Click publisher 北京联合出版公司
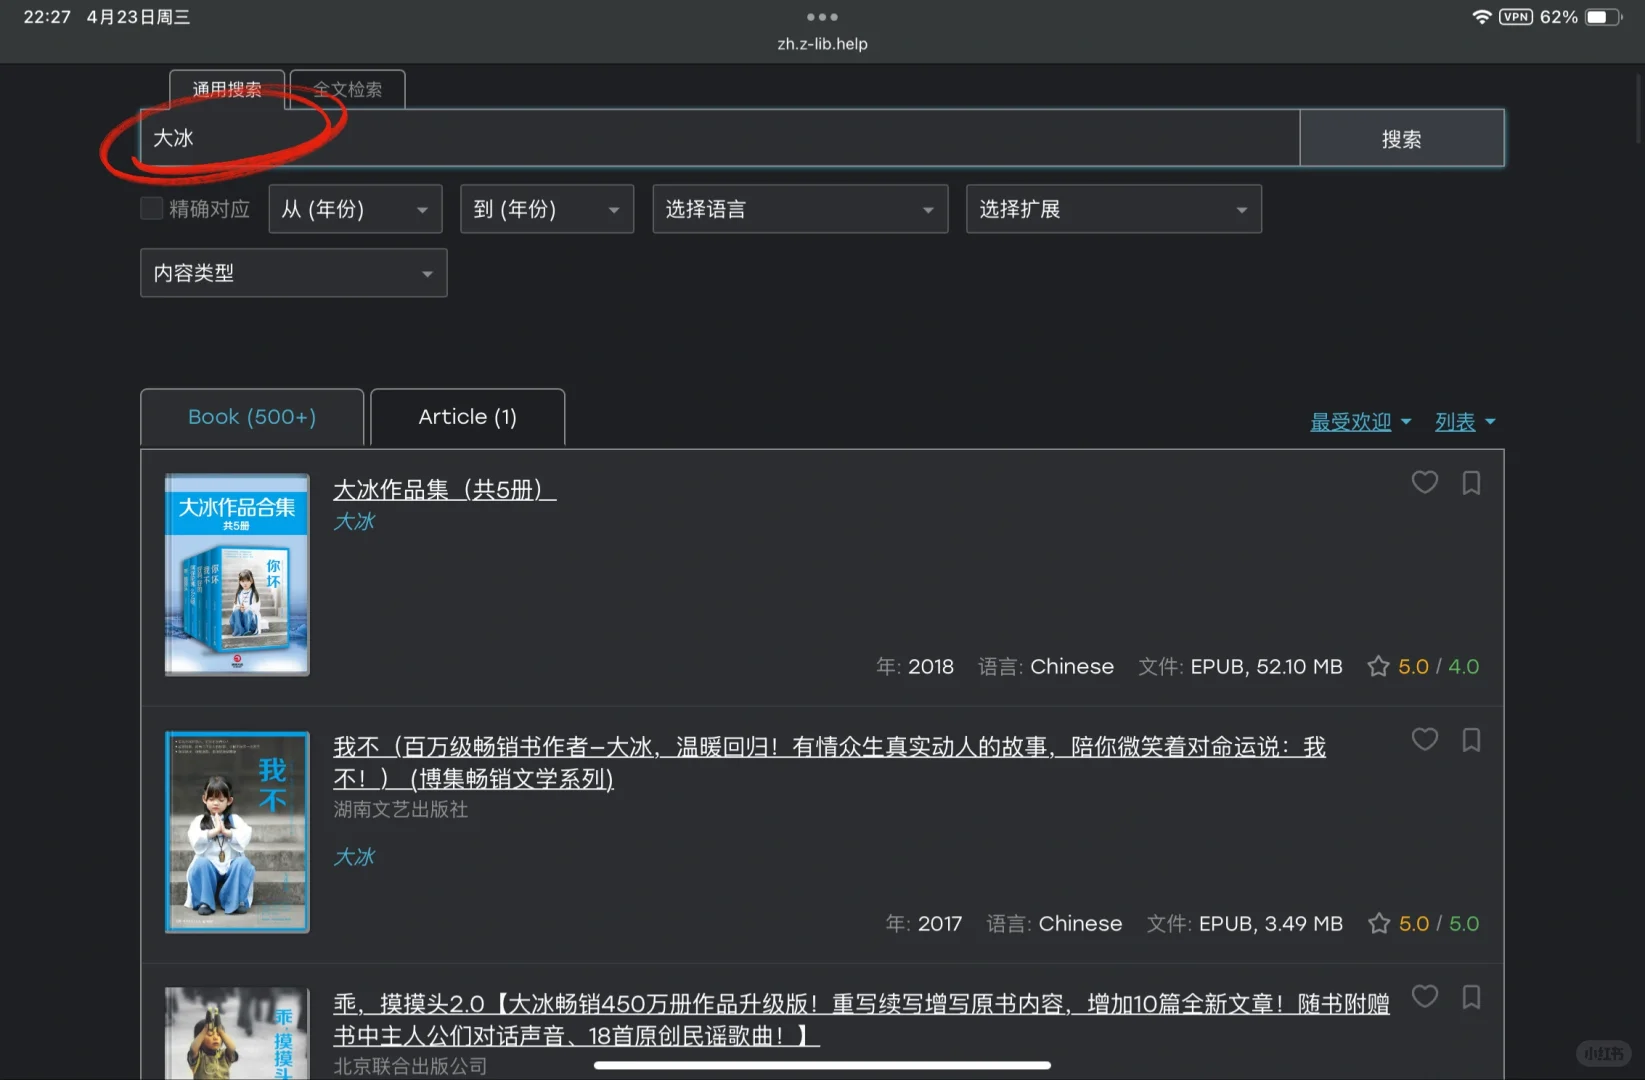 tap(410, 1066)
